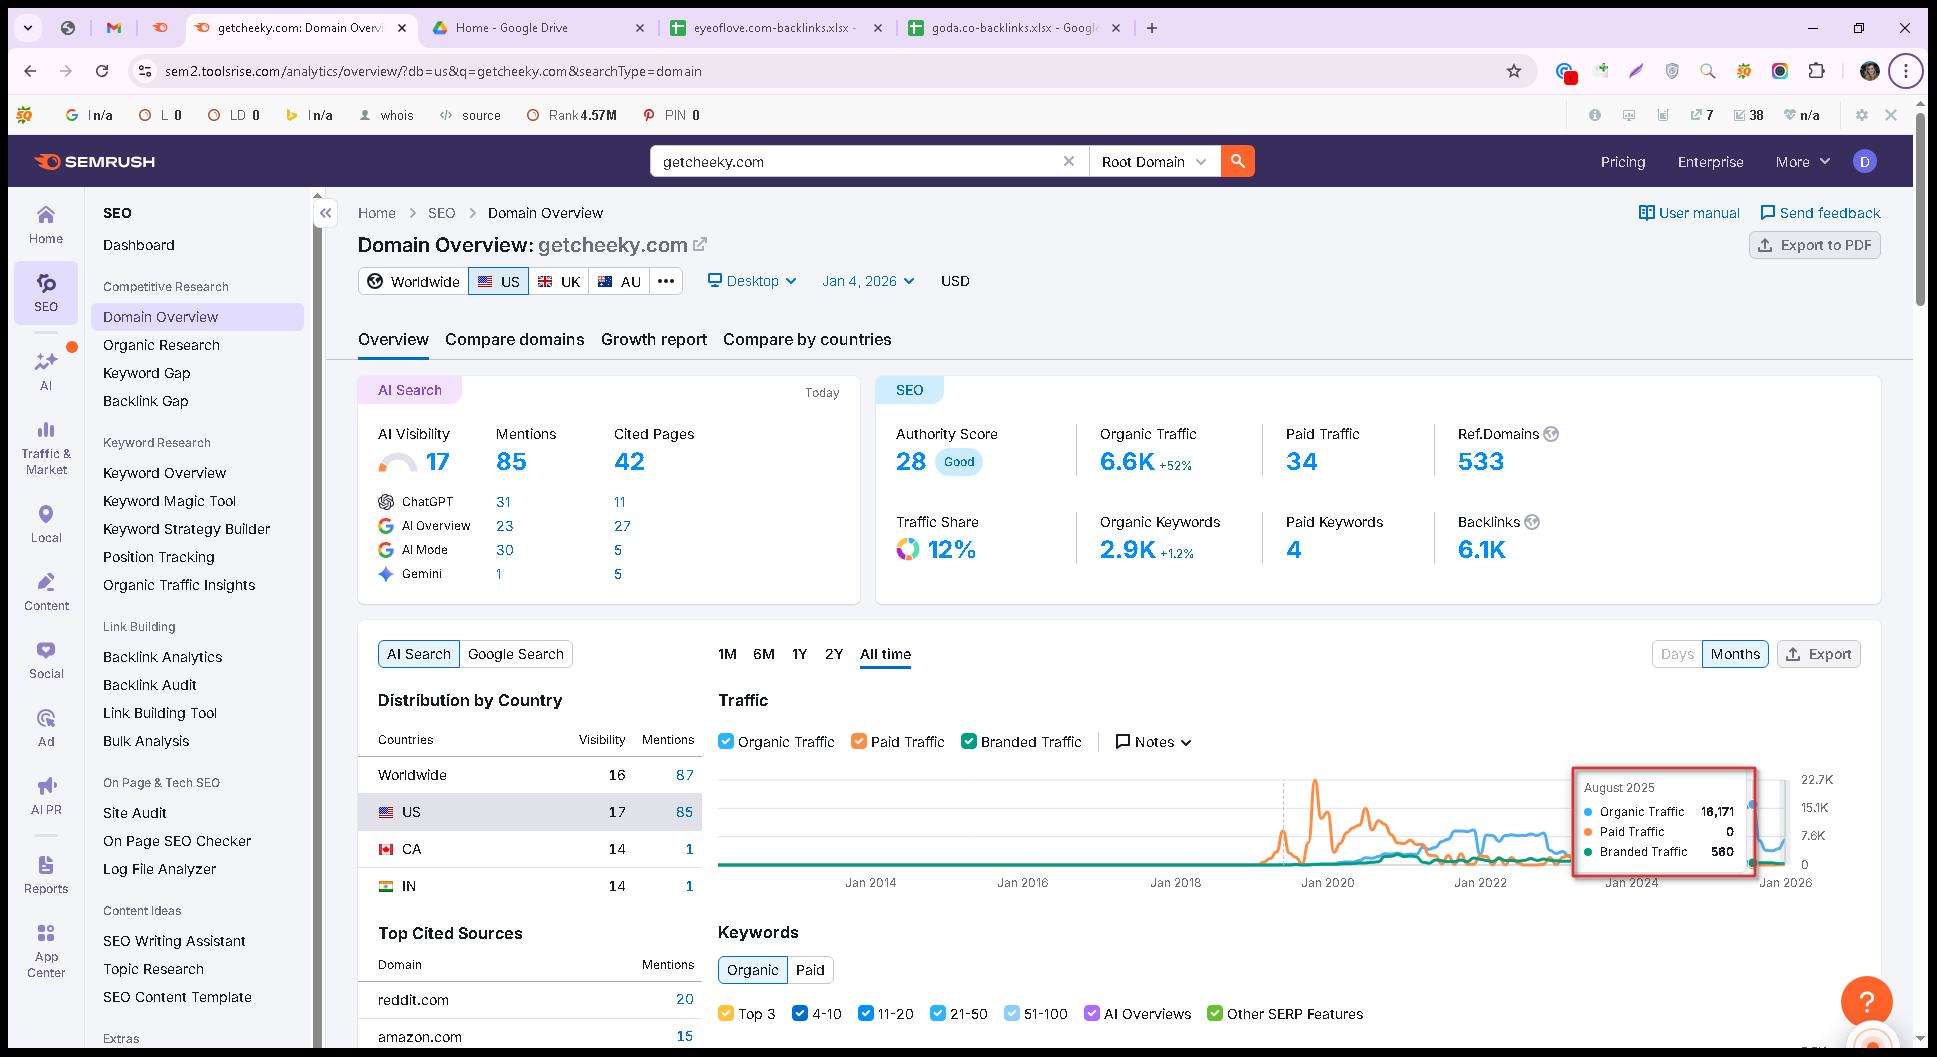The image size is (1937, 1057).
Task: Click Send feedback link
Action: (x=1820, y=213)
